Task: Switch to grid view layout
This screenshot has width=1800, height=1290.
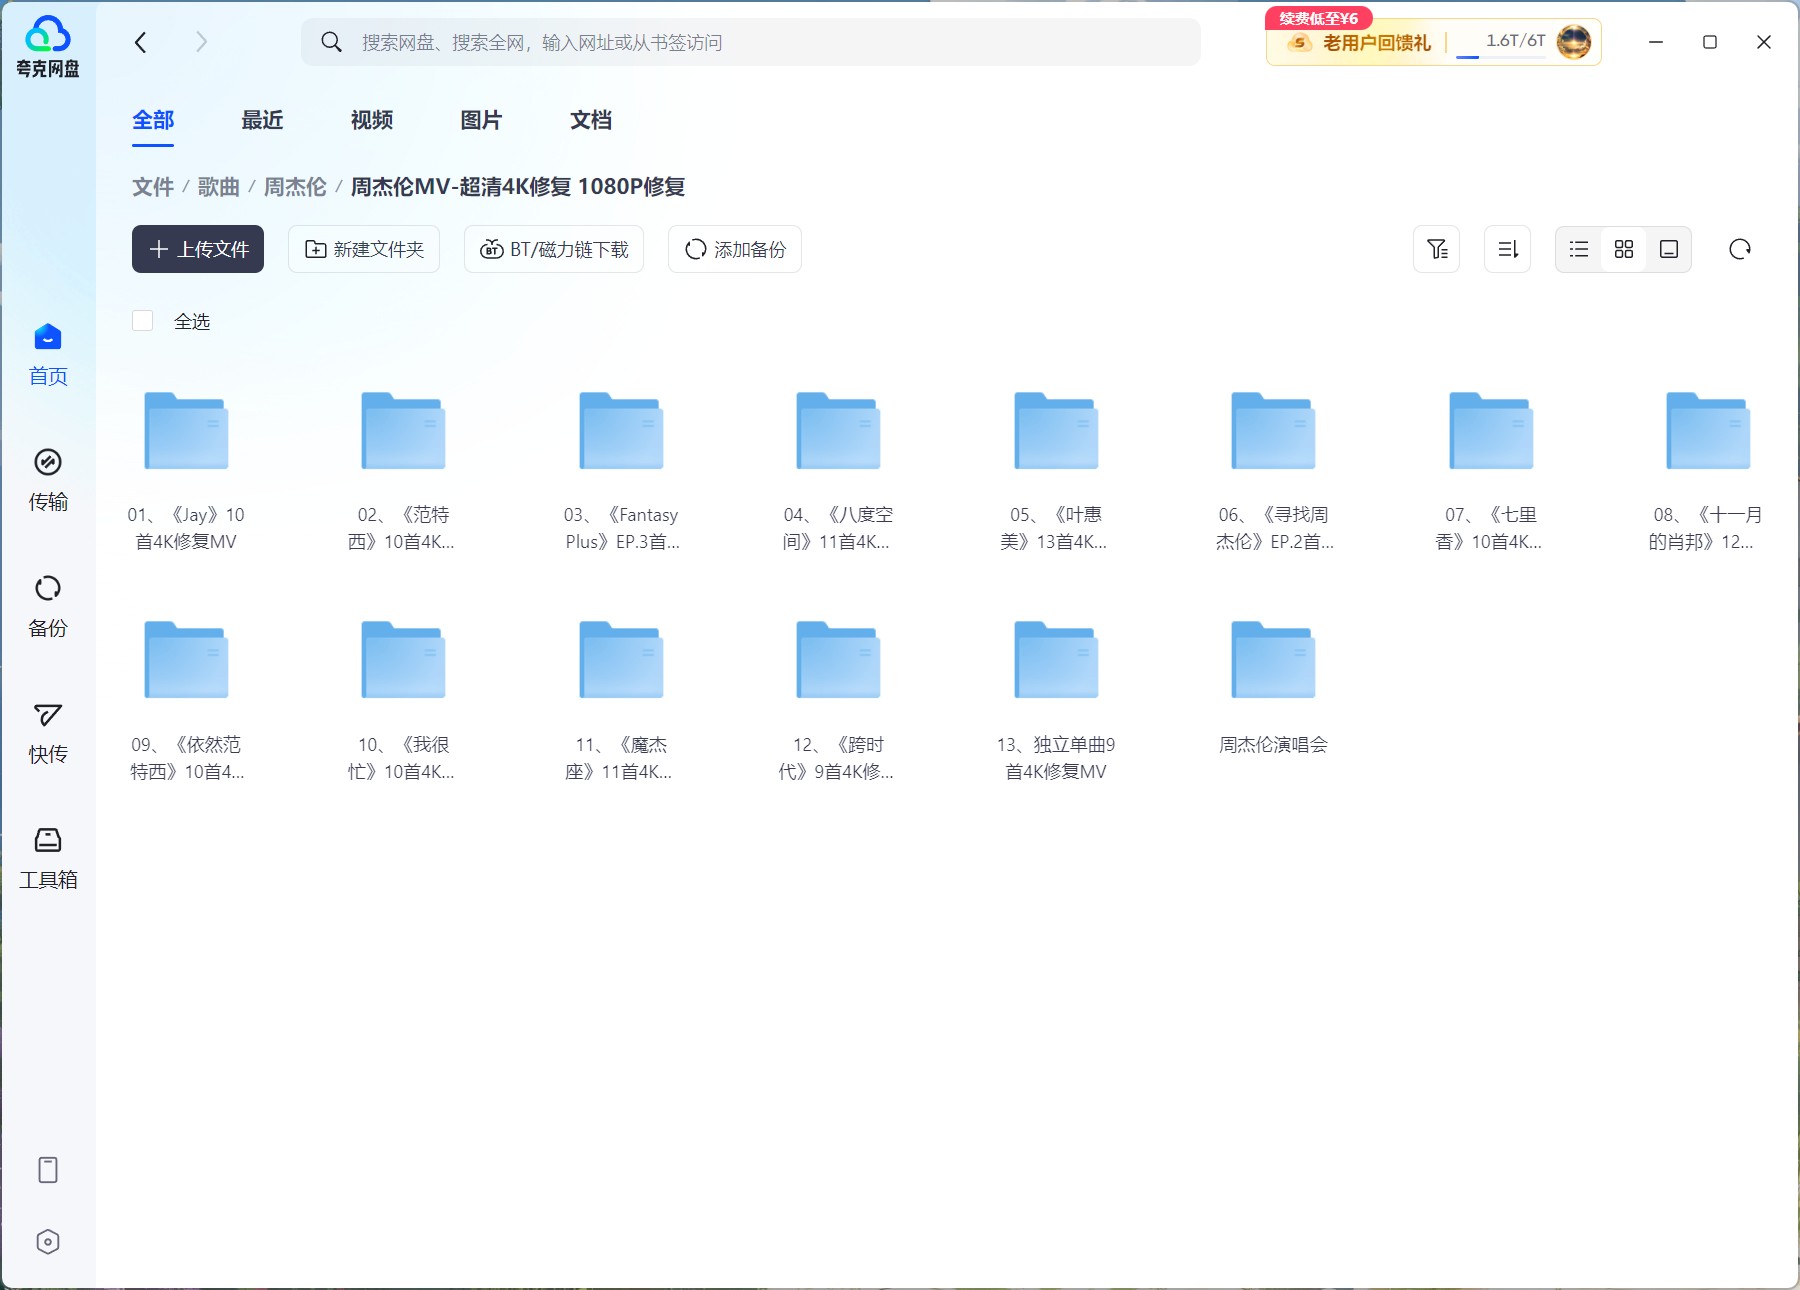Action: [1624, 249]
